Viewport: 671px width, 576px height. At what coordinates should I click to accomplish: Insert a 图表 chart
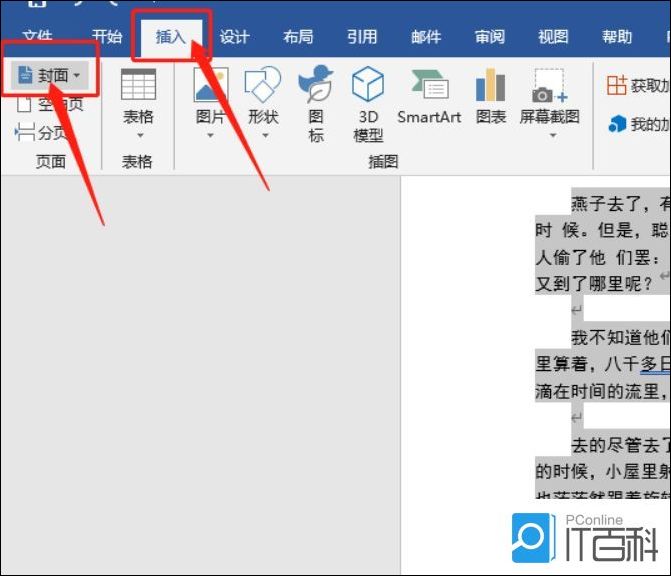(x=491, y=96)
